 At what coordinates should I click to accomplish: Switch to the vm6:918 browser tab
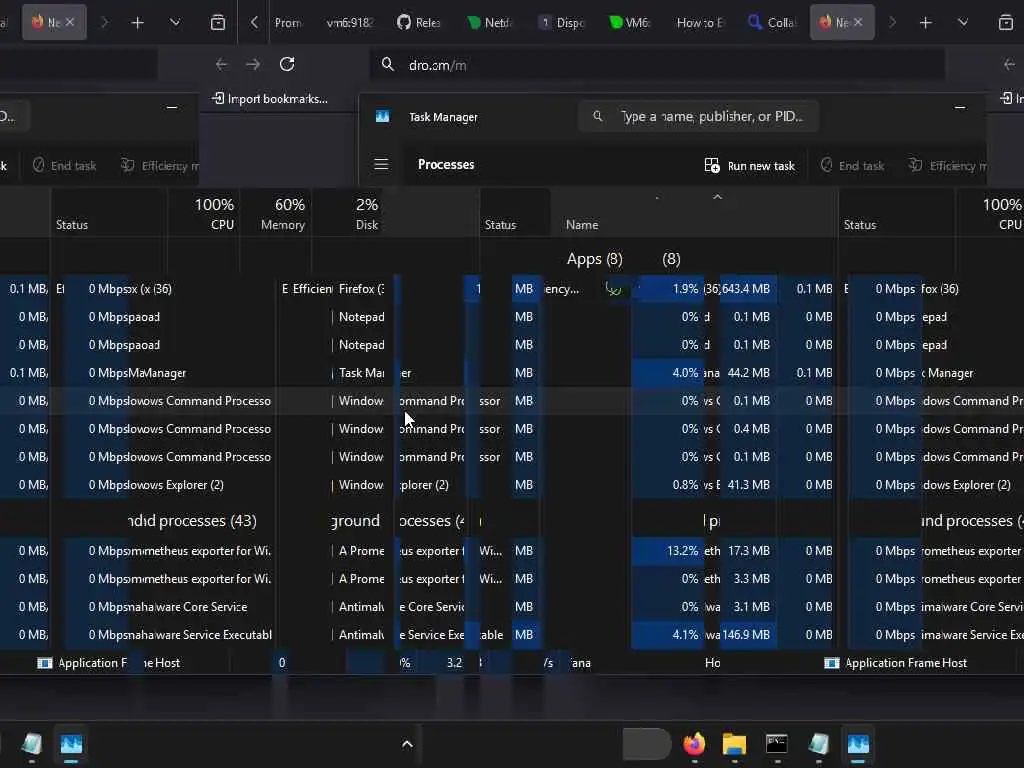[x=349, y=23]
